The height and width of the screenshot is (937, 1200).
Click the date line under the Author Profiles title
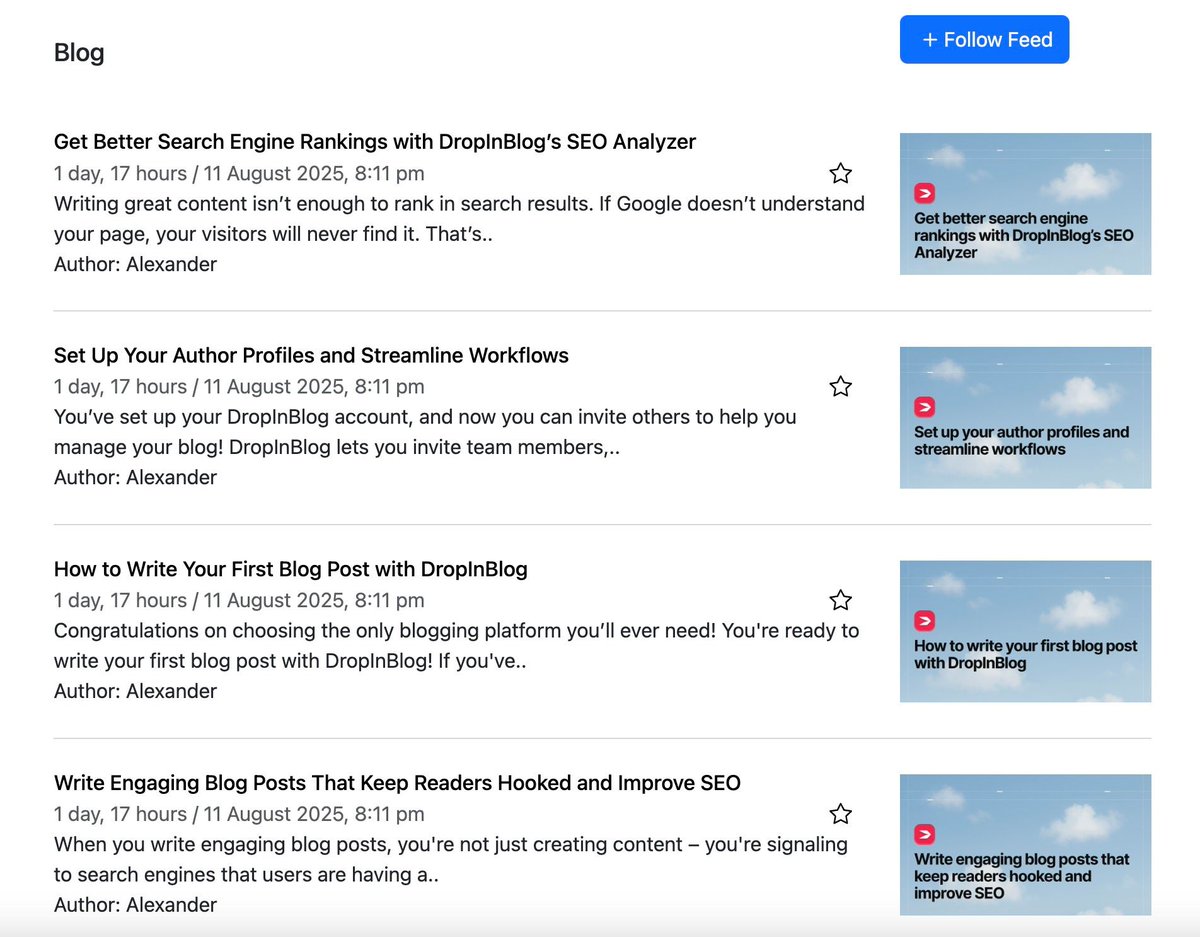coord(239,387)
